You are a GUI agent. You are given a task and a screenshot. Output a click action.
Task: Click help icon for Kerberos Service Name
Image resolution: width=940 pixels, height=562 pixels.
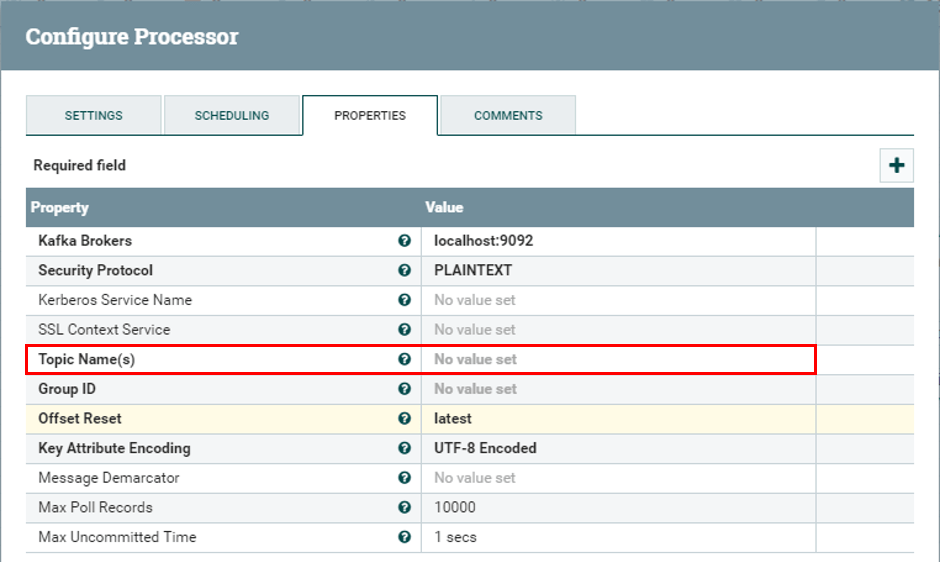[404, 300]
